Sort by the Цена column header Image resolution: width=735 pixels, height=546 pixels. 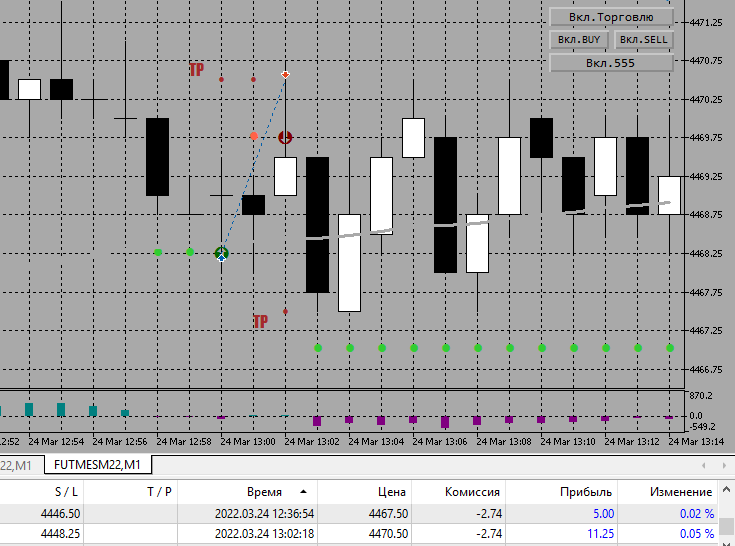[x=365, y=492]
